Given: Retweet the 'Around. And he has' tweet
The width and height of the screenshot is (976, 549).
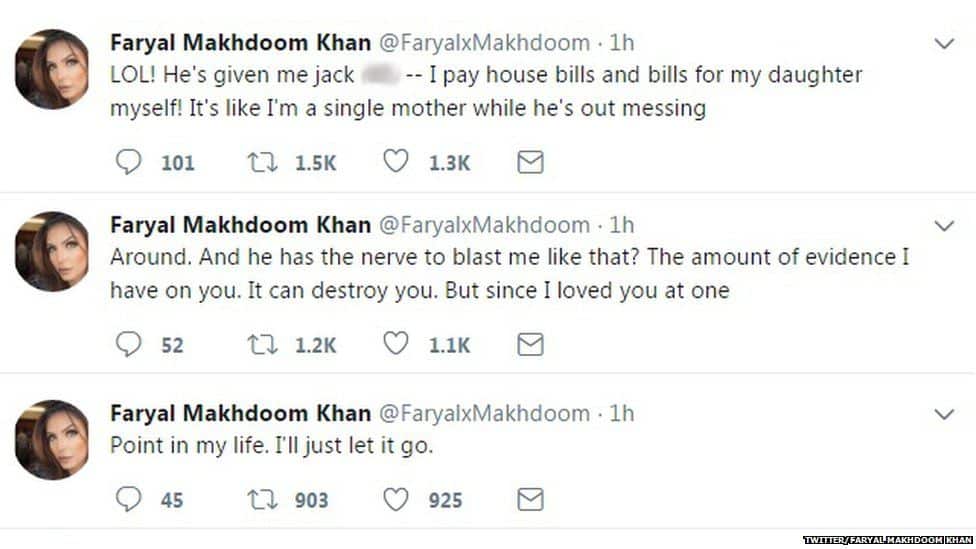Looking at the screenshot, I should (x=263, y=344).
